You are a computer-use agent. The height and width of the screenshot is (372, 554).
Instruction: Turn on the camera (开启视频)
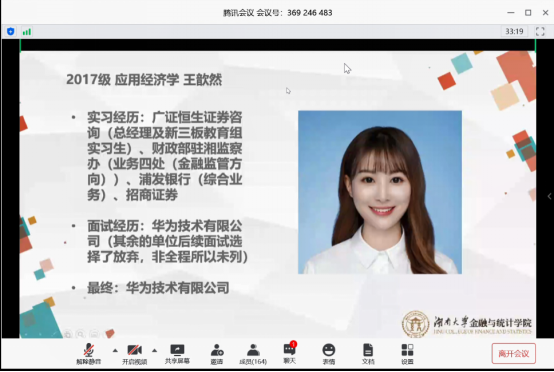point(134,354)
